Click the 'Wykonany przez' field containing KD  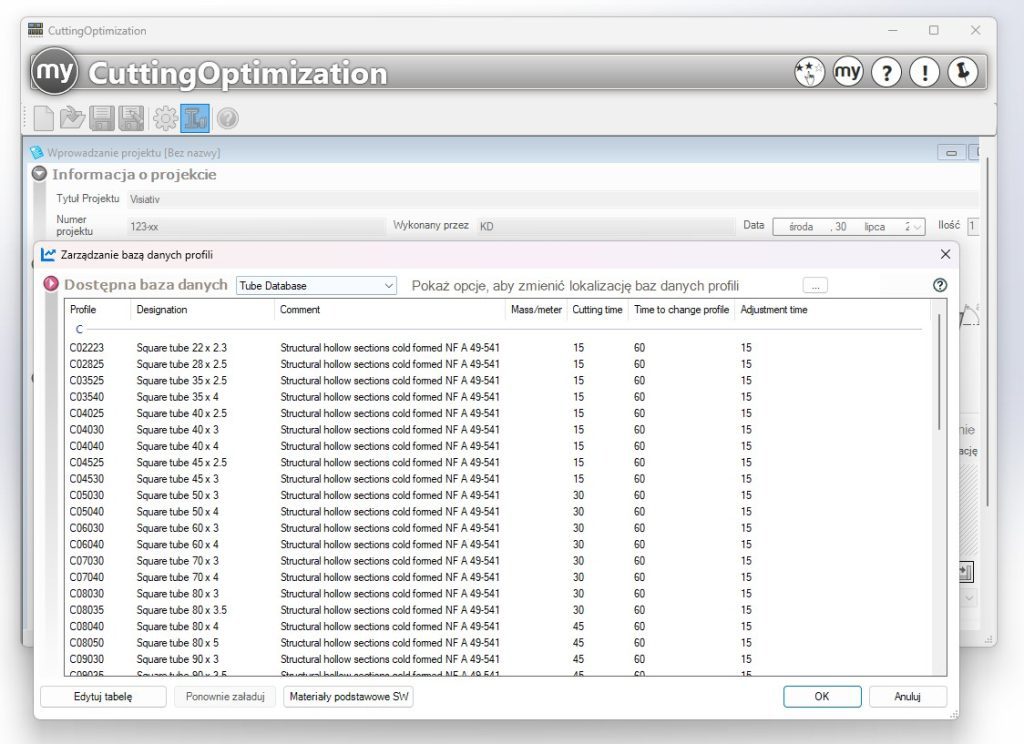tap(605, 227)
